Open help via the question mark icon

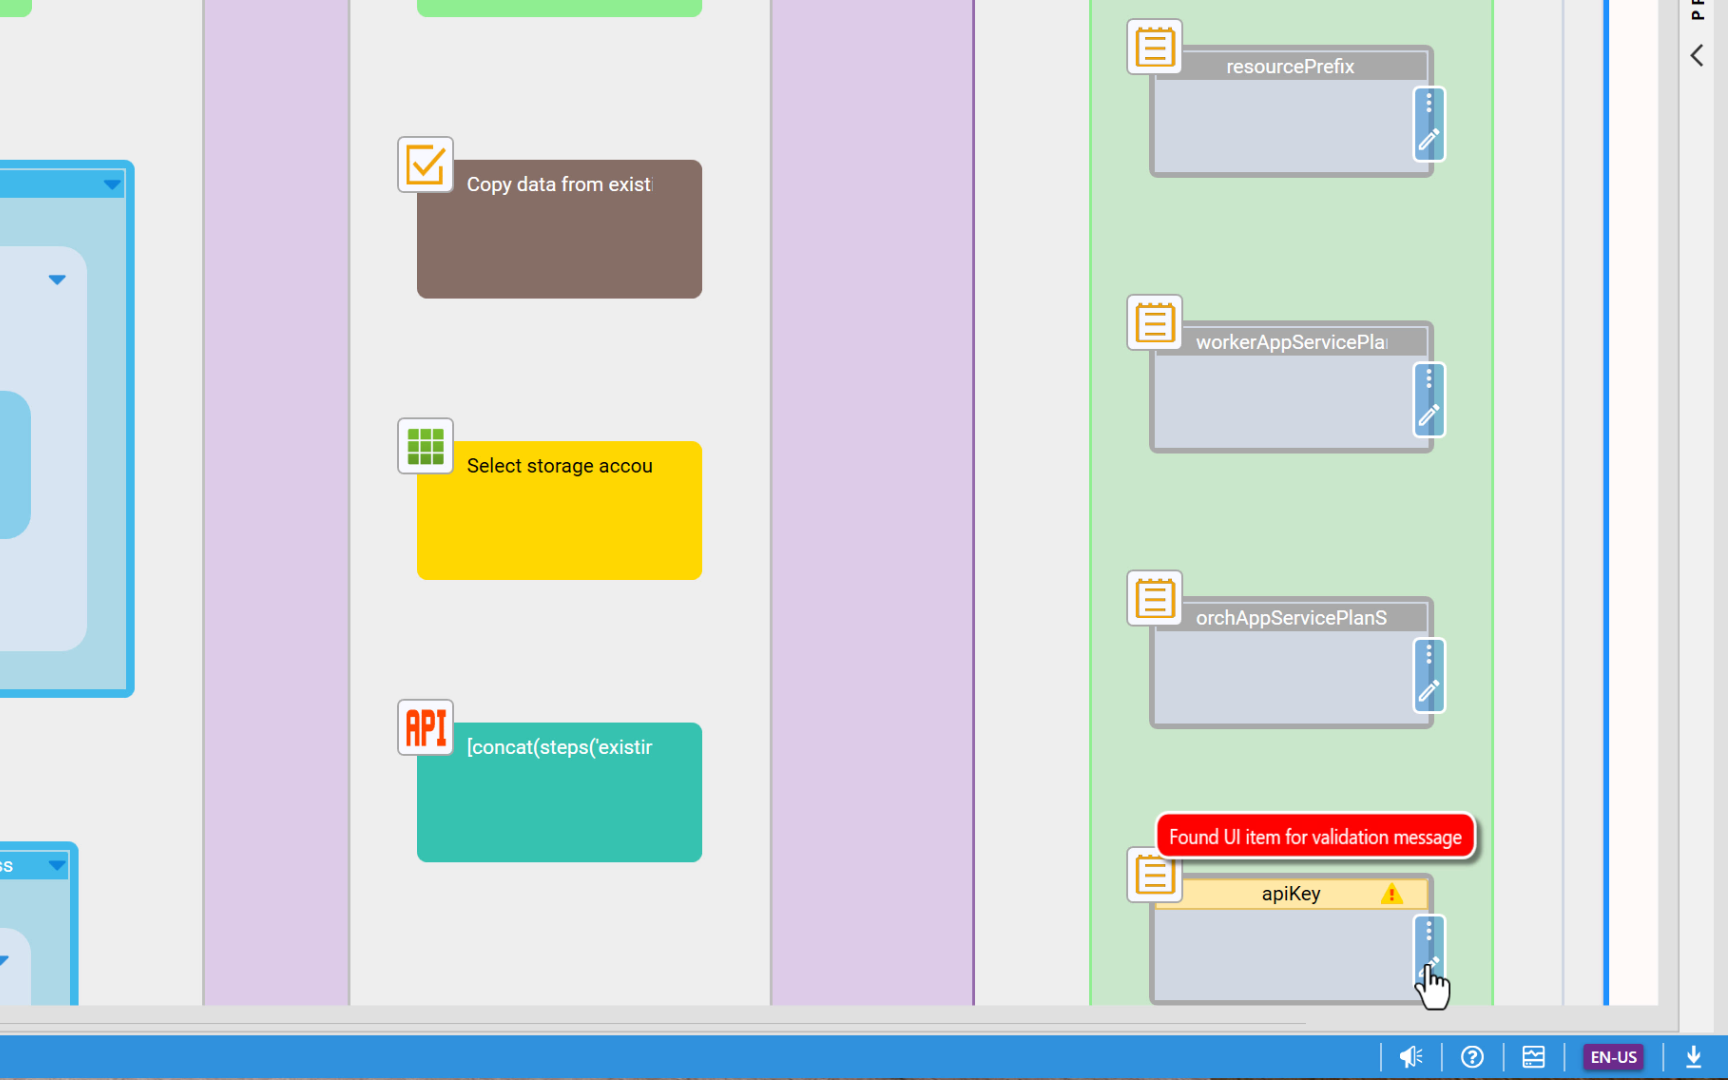pyautogui.click(x=1472, y=1057)
